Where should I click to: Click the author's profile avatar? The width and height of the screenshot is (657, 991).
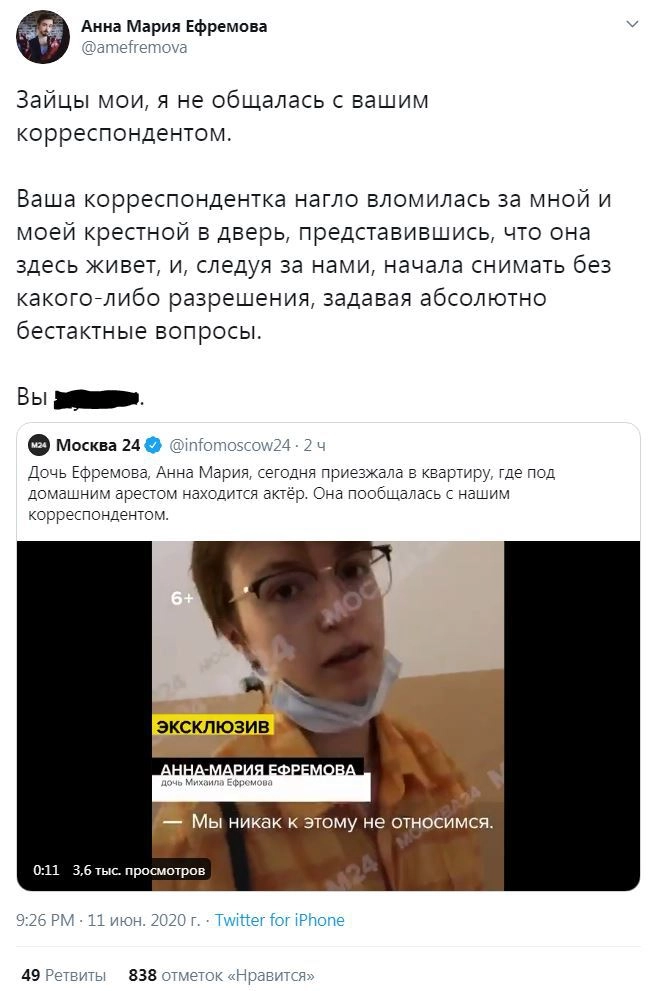coord(43,37)
